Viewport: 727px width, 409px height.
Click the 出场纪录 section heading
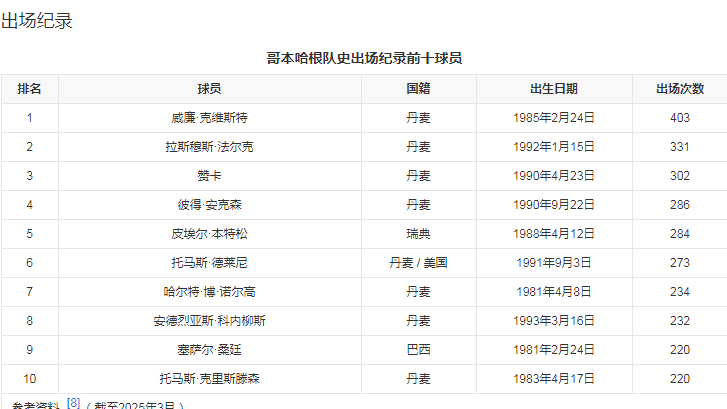(x=37, y=21)
